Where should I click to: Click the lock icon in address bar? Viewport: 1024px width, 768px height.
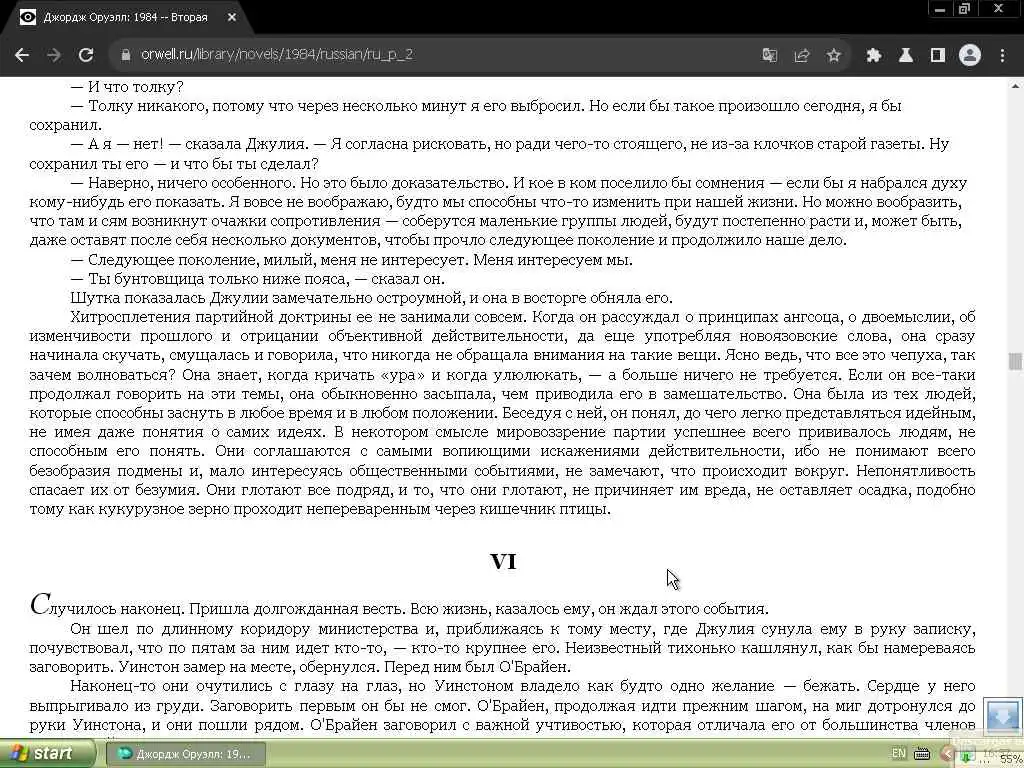[x=126, y=55]
